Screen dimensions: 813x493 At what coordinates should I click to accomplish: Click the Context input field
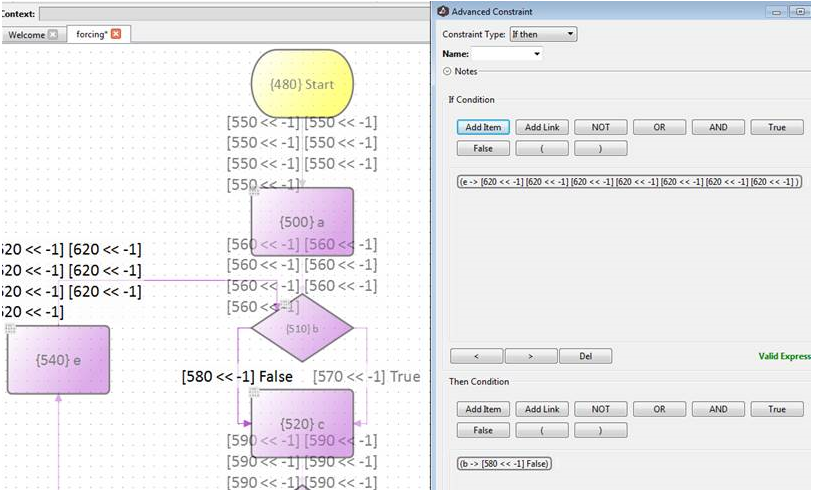coord(234,14)
